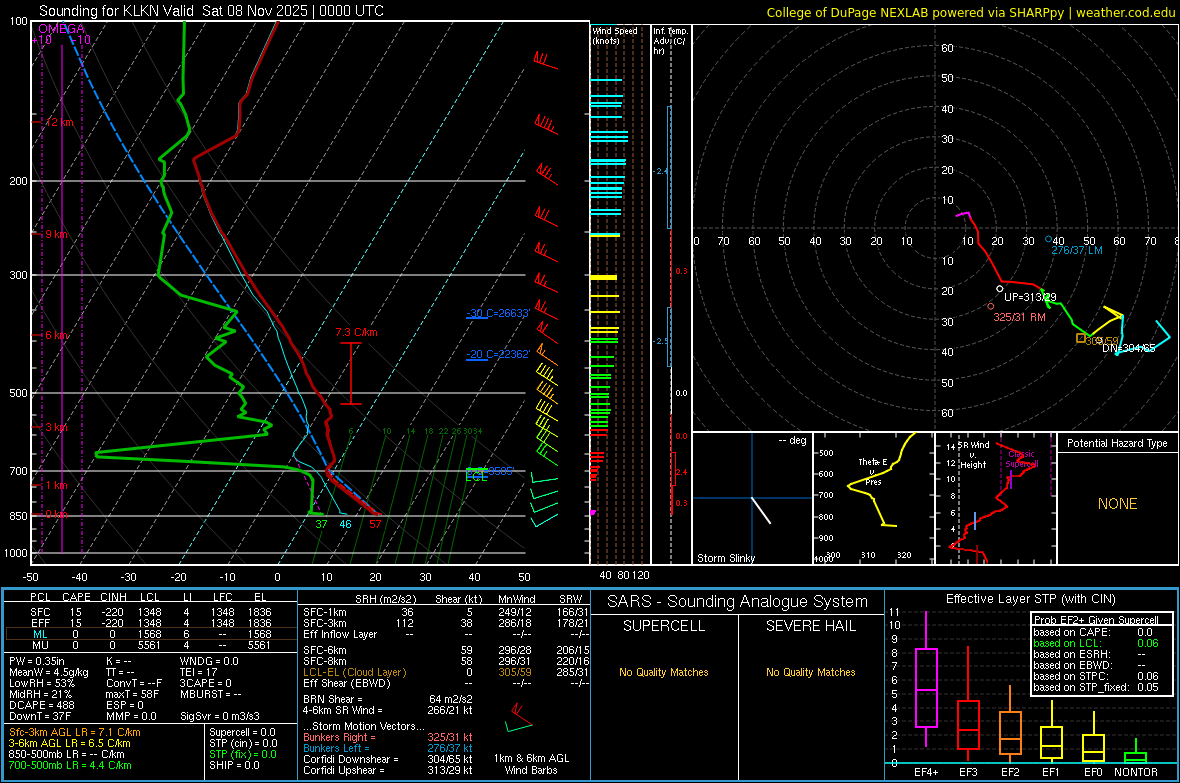Select the SFC parcel row

click(x=151, y=612)
